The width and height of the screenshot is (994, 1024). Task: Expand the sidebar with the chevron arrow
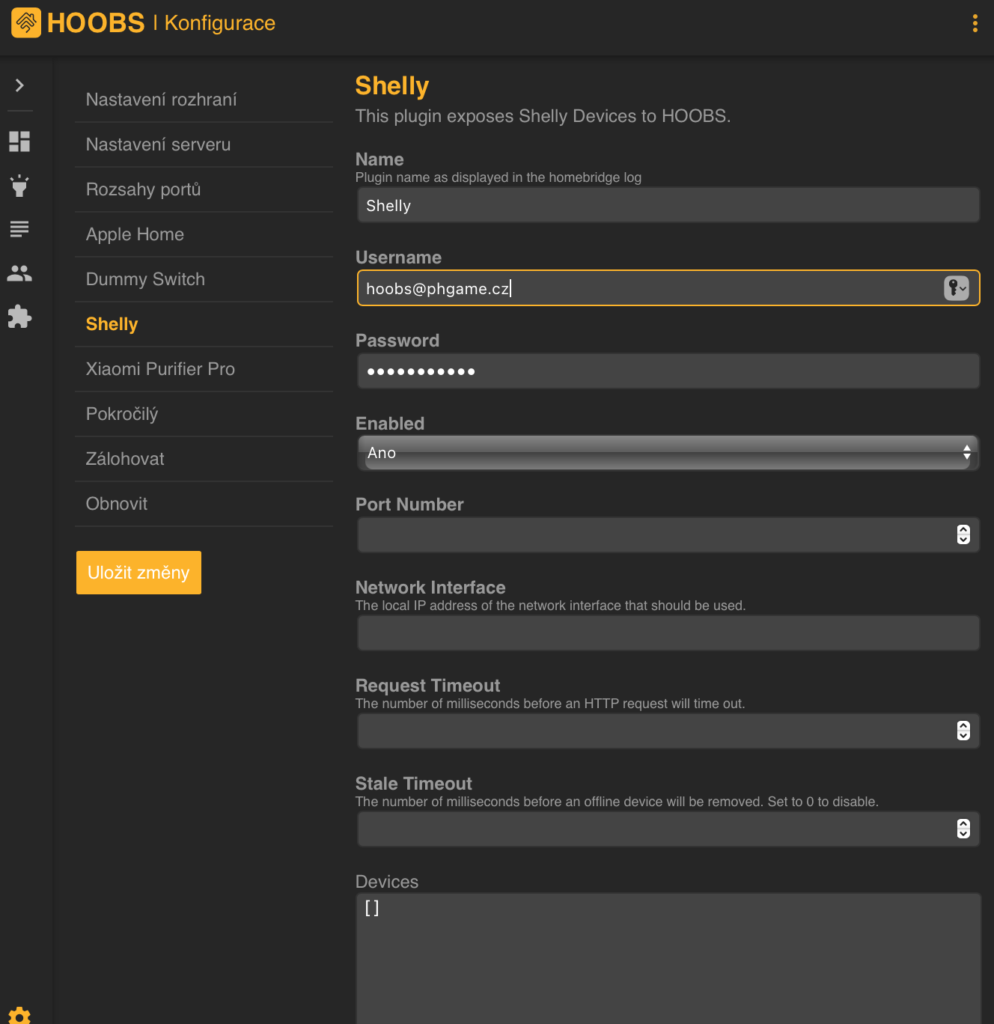pyautogui.click(x=19, y=86)
